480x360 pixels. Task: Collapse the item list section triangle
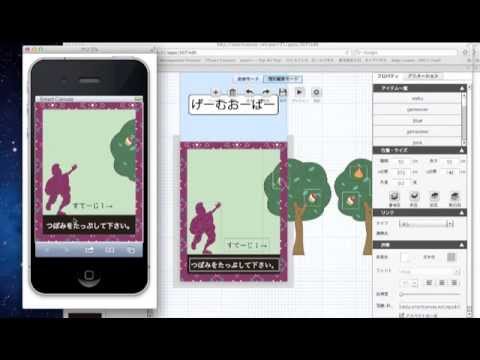[x=462, y=88]
